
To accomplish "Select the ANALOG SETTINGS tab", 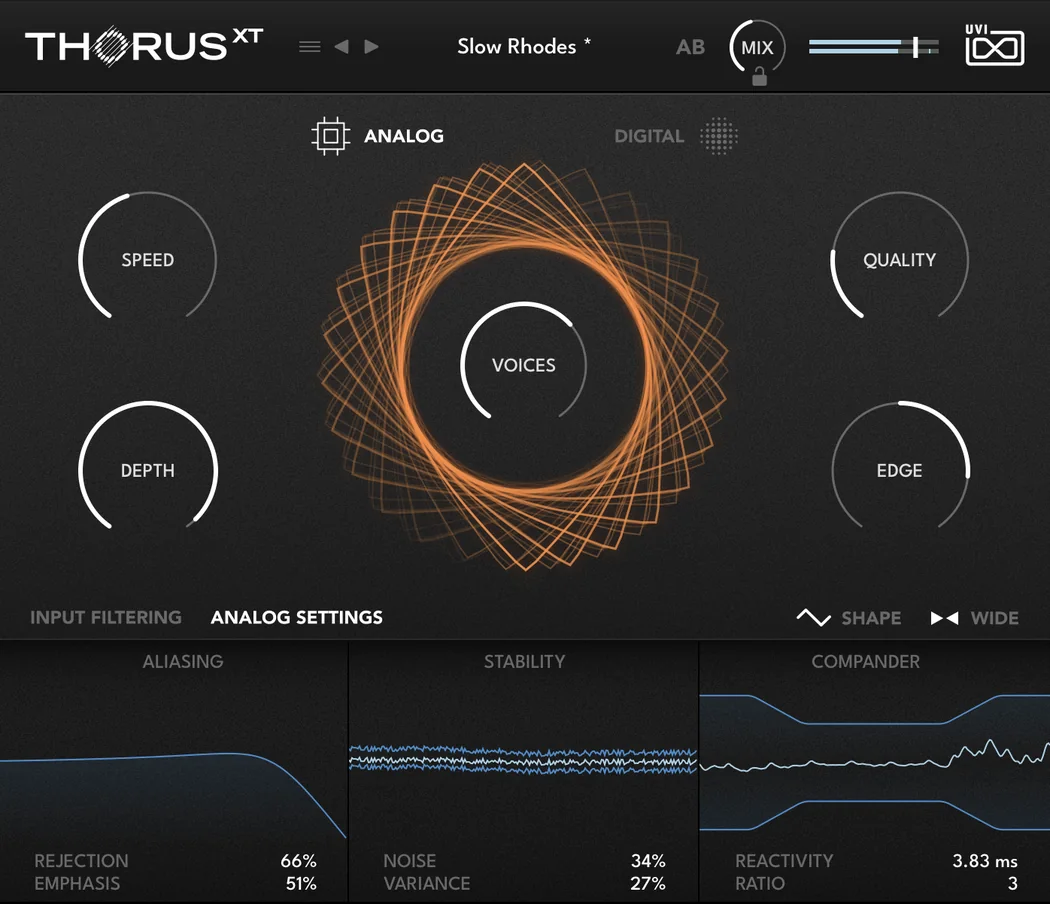I will (x=297, y=617).
